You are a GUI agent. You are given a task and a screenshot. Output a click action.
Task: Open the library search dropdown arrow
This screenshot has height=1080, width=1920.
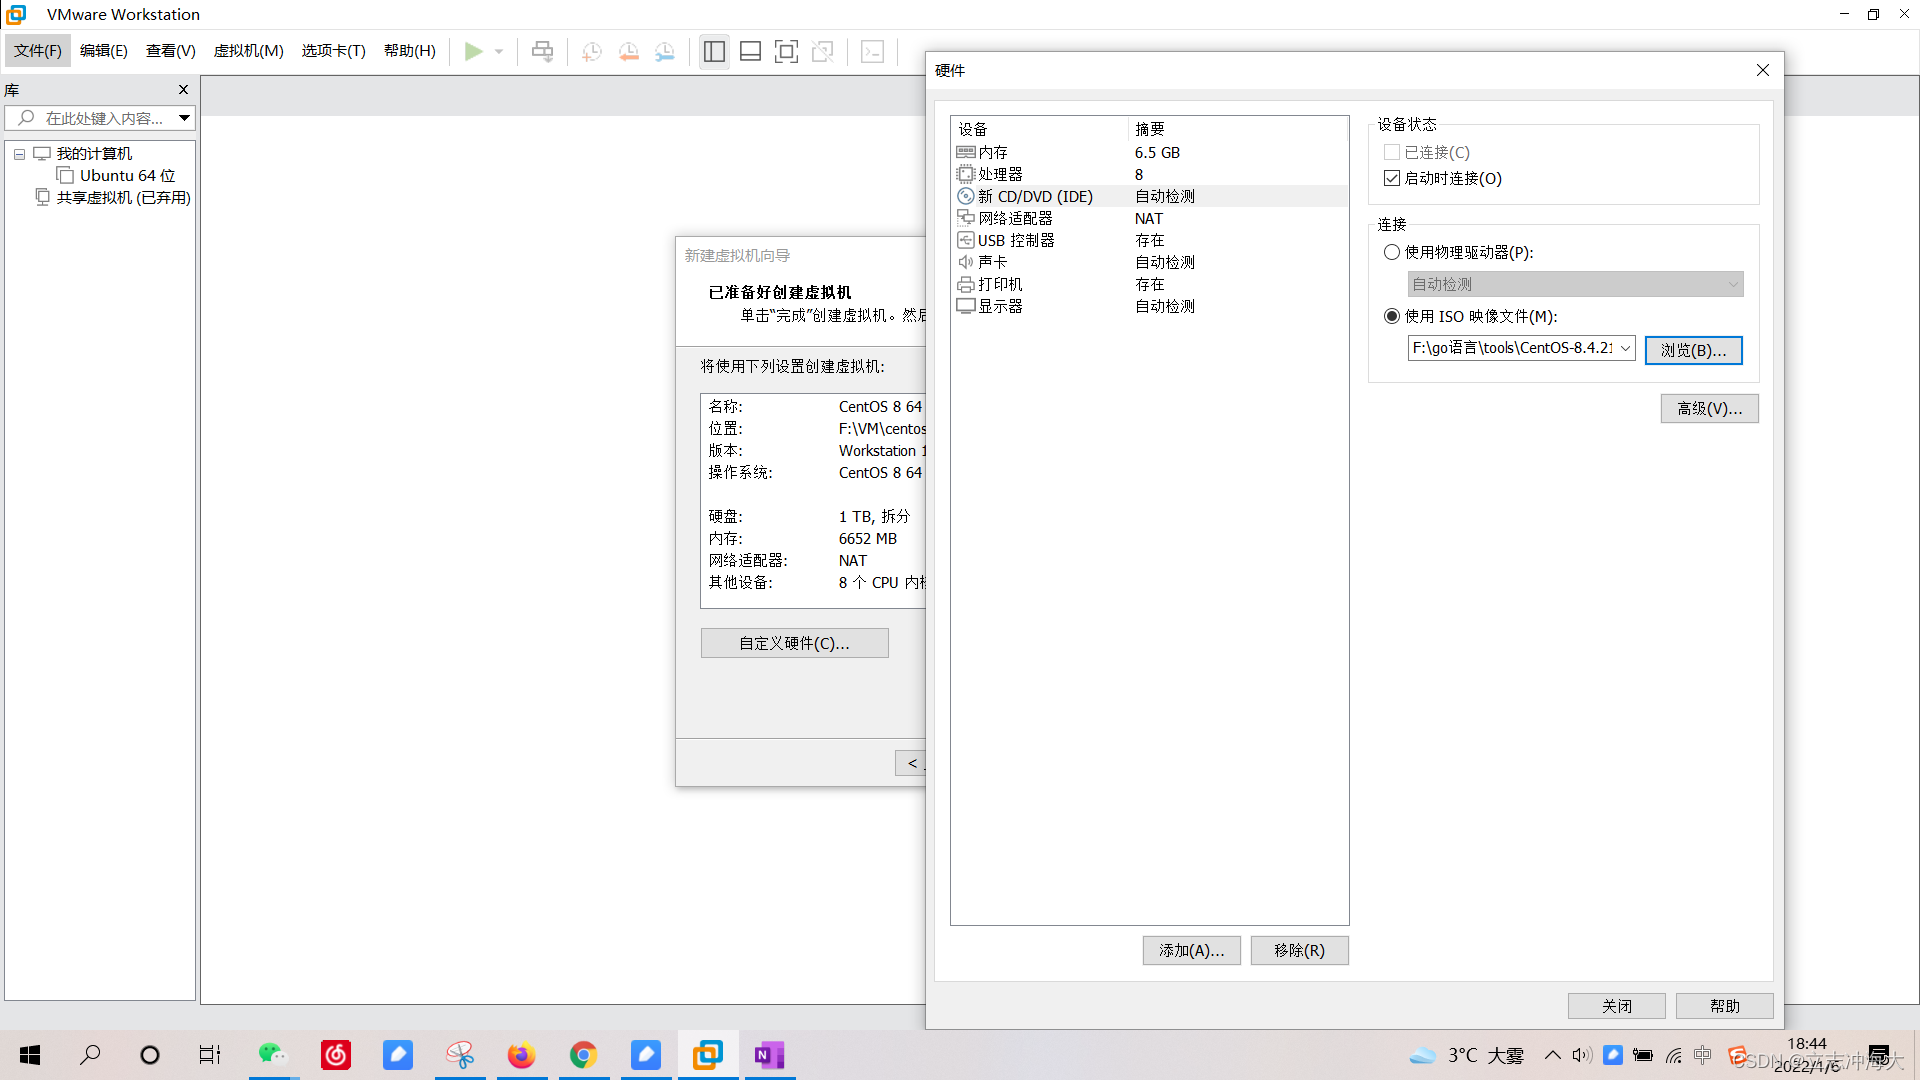point(184,118)
